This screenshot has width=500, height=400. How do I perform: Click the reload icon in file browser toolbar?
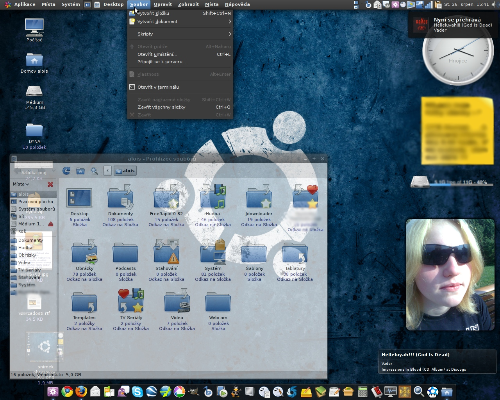[x=66, y=171]
